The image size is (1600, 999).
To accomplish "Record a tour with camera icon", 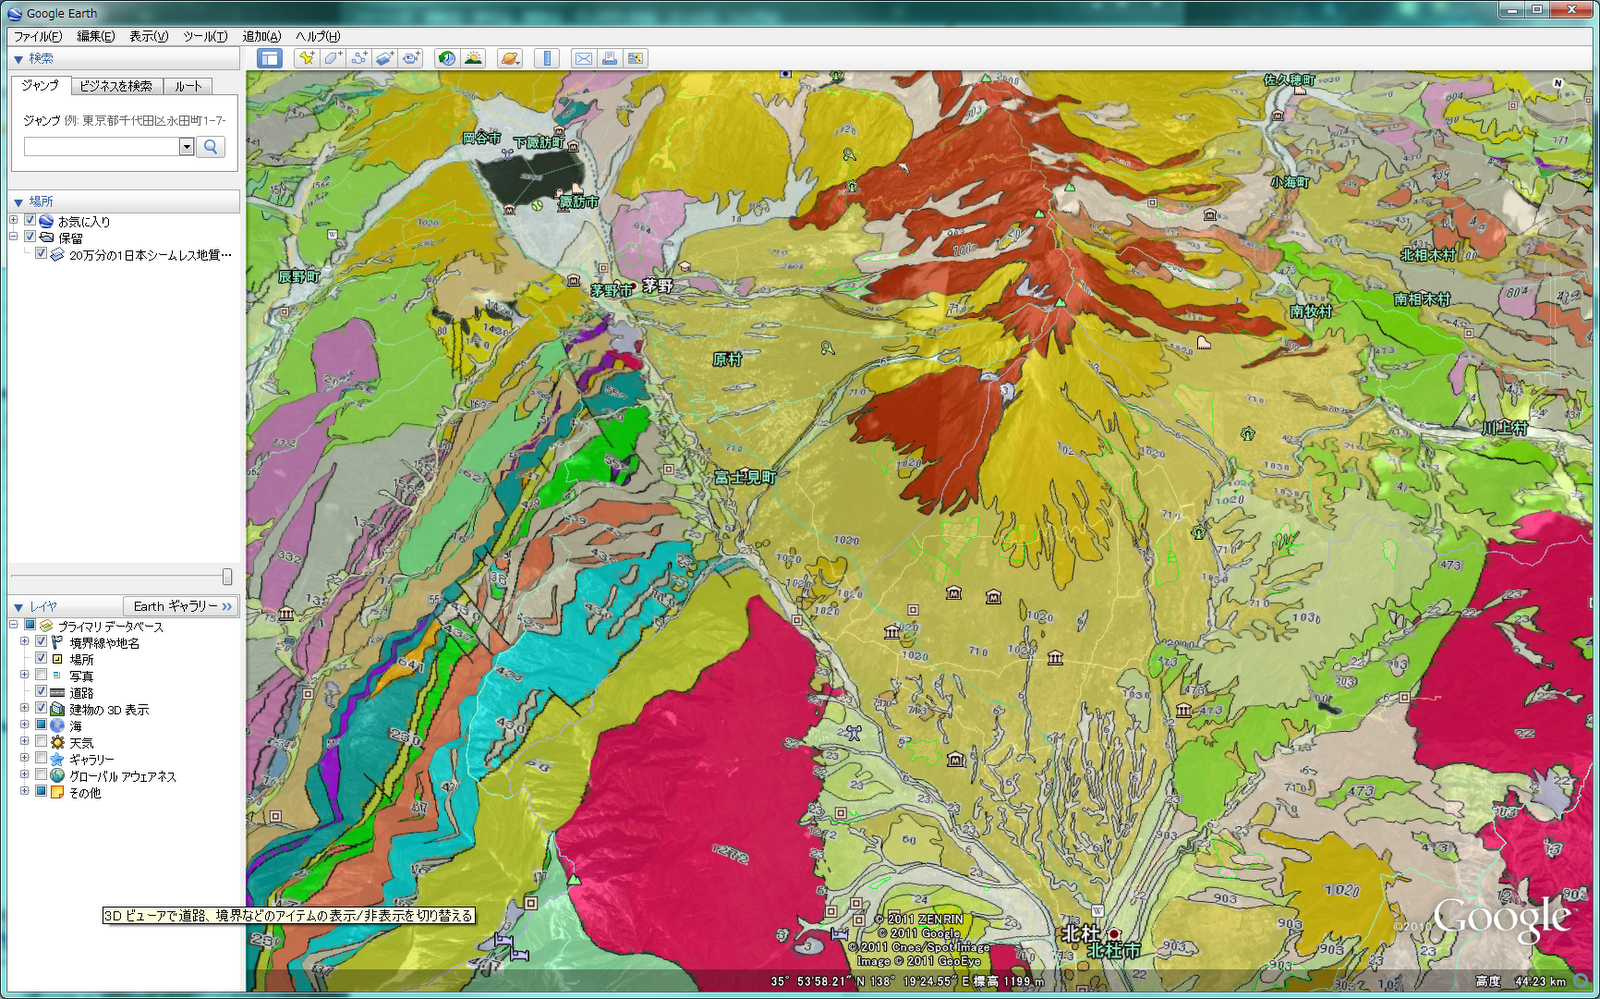I will 411,58.
